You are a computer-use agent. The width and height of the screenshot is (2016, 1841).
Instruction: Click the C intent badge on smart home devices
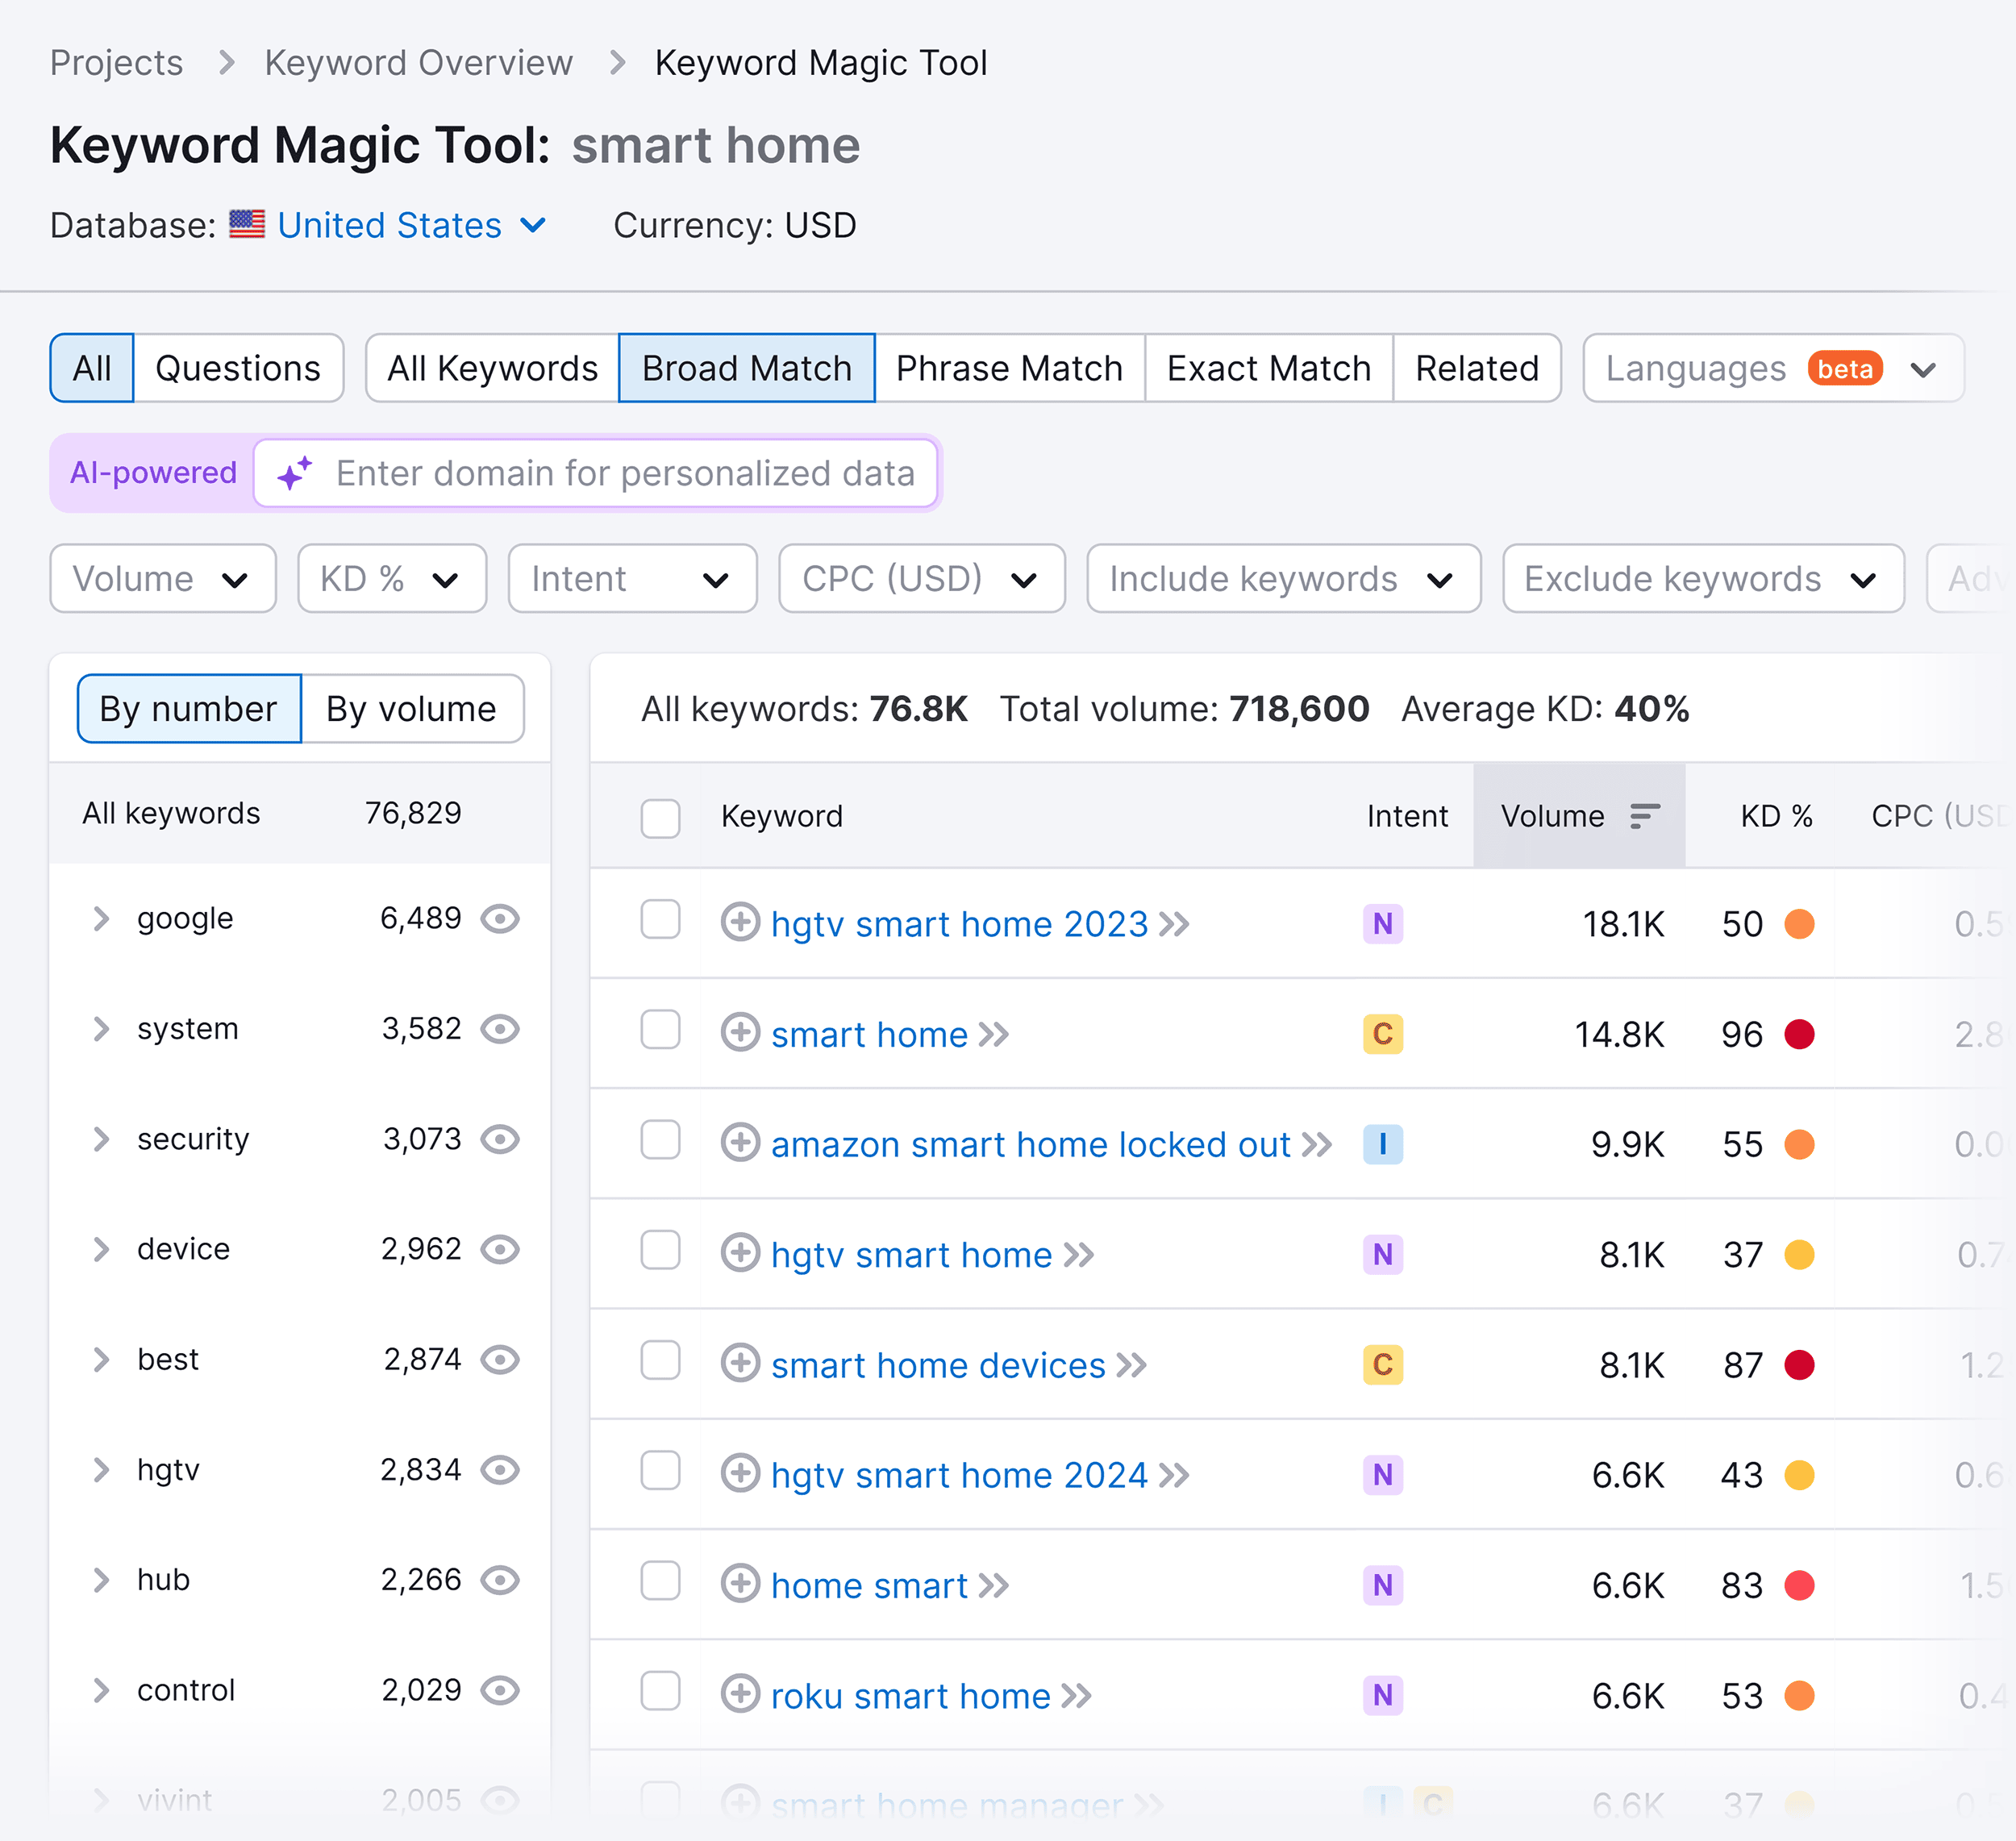(x=1382, y=1364)
